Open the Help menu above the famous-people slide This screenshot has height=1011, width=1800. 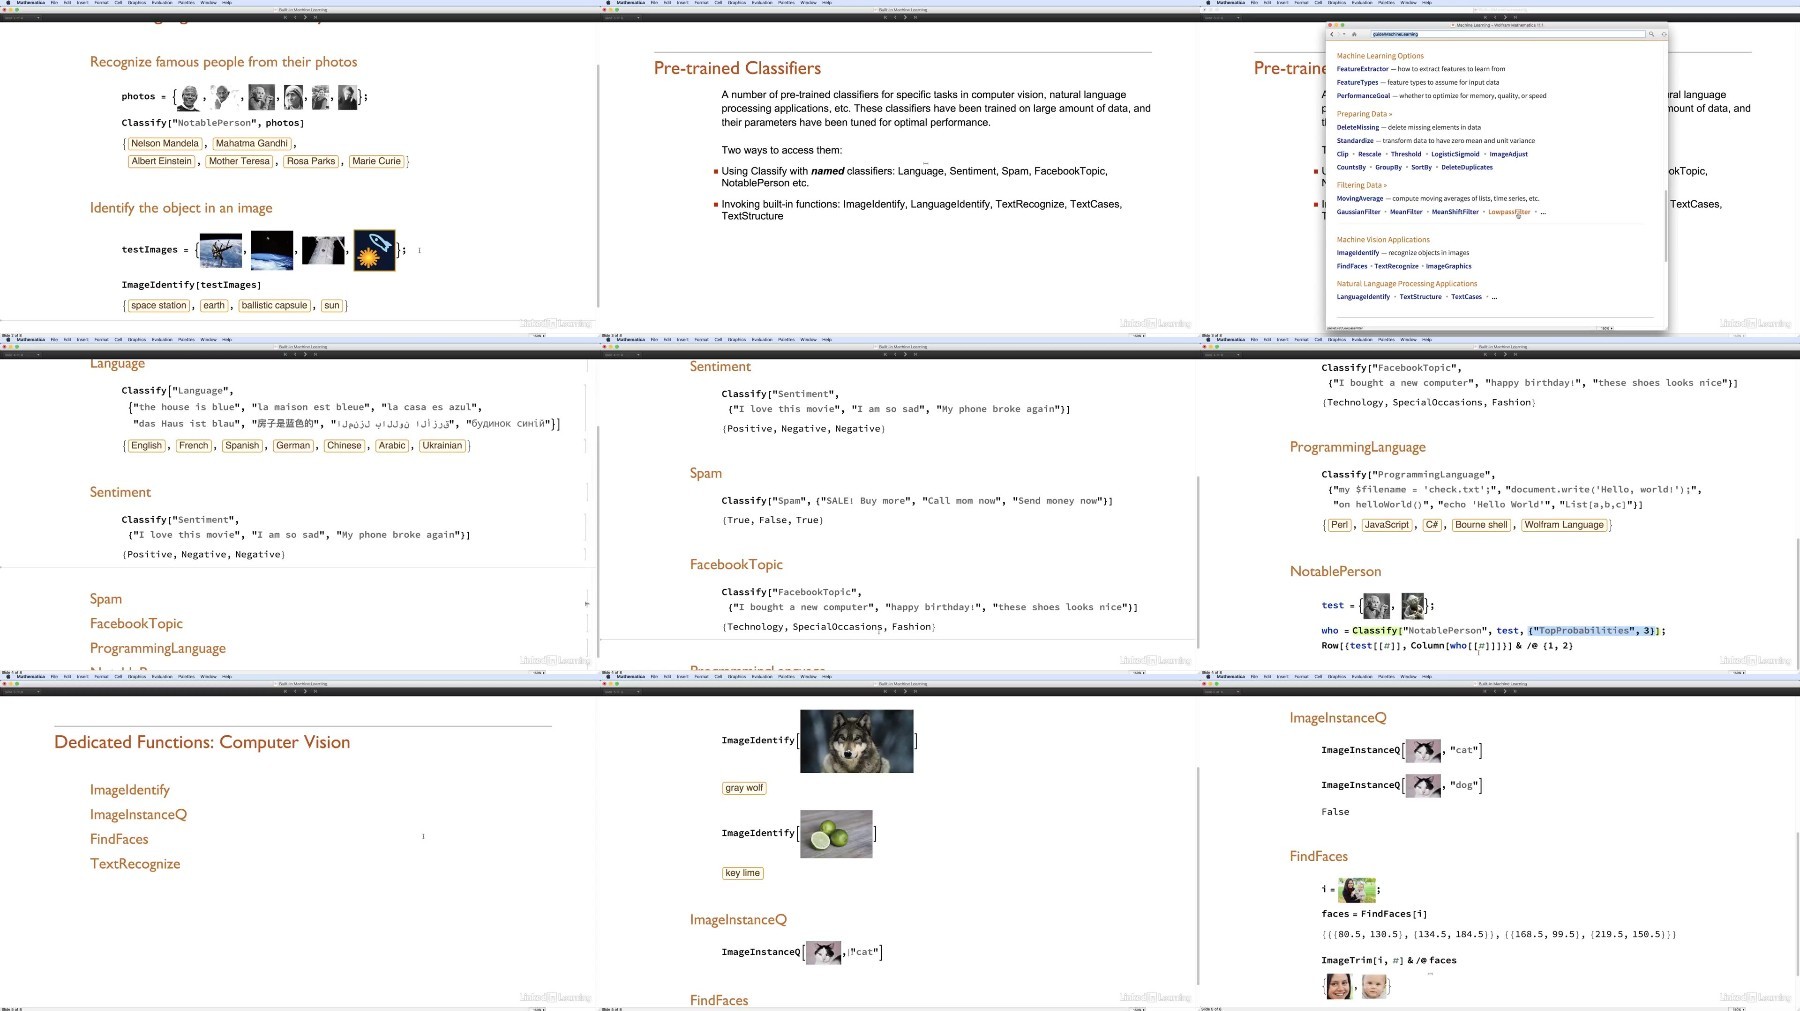click(x=226, y=3)
